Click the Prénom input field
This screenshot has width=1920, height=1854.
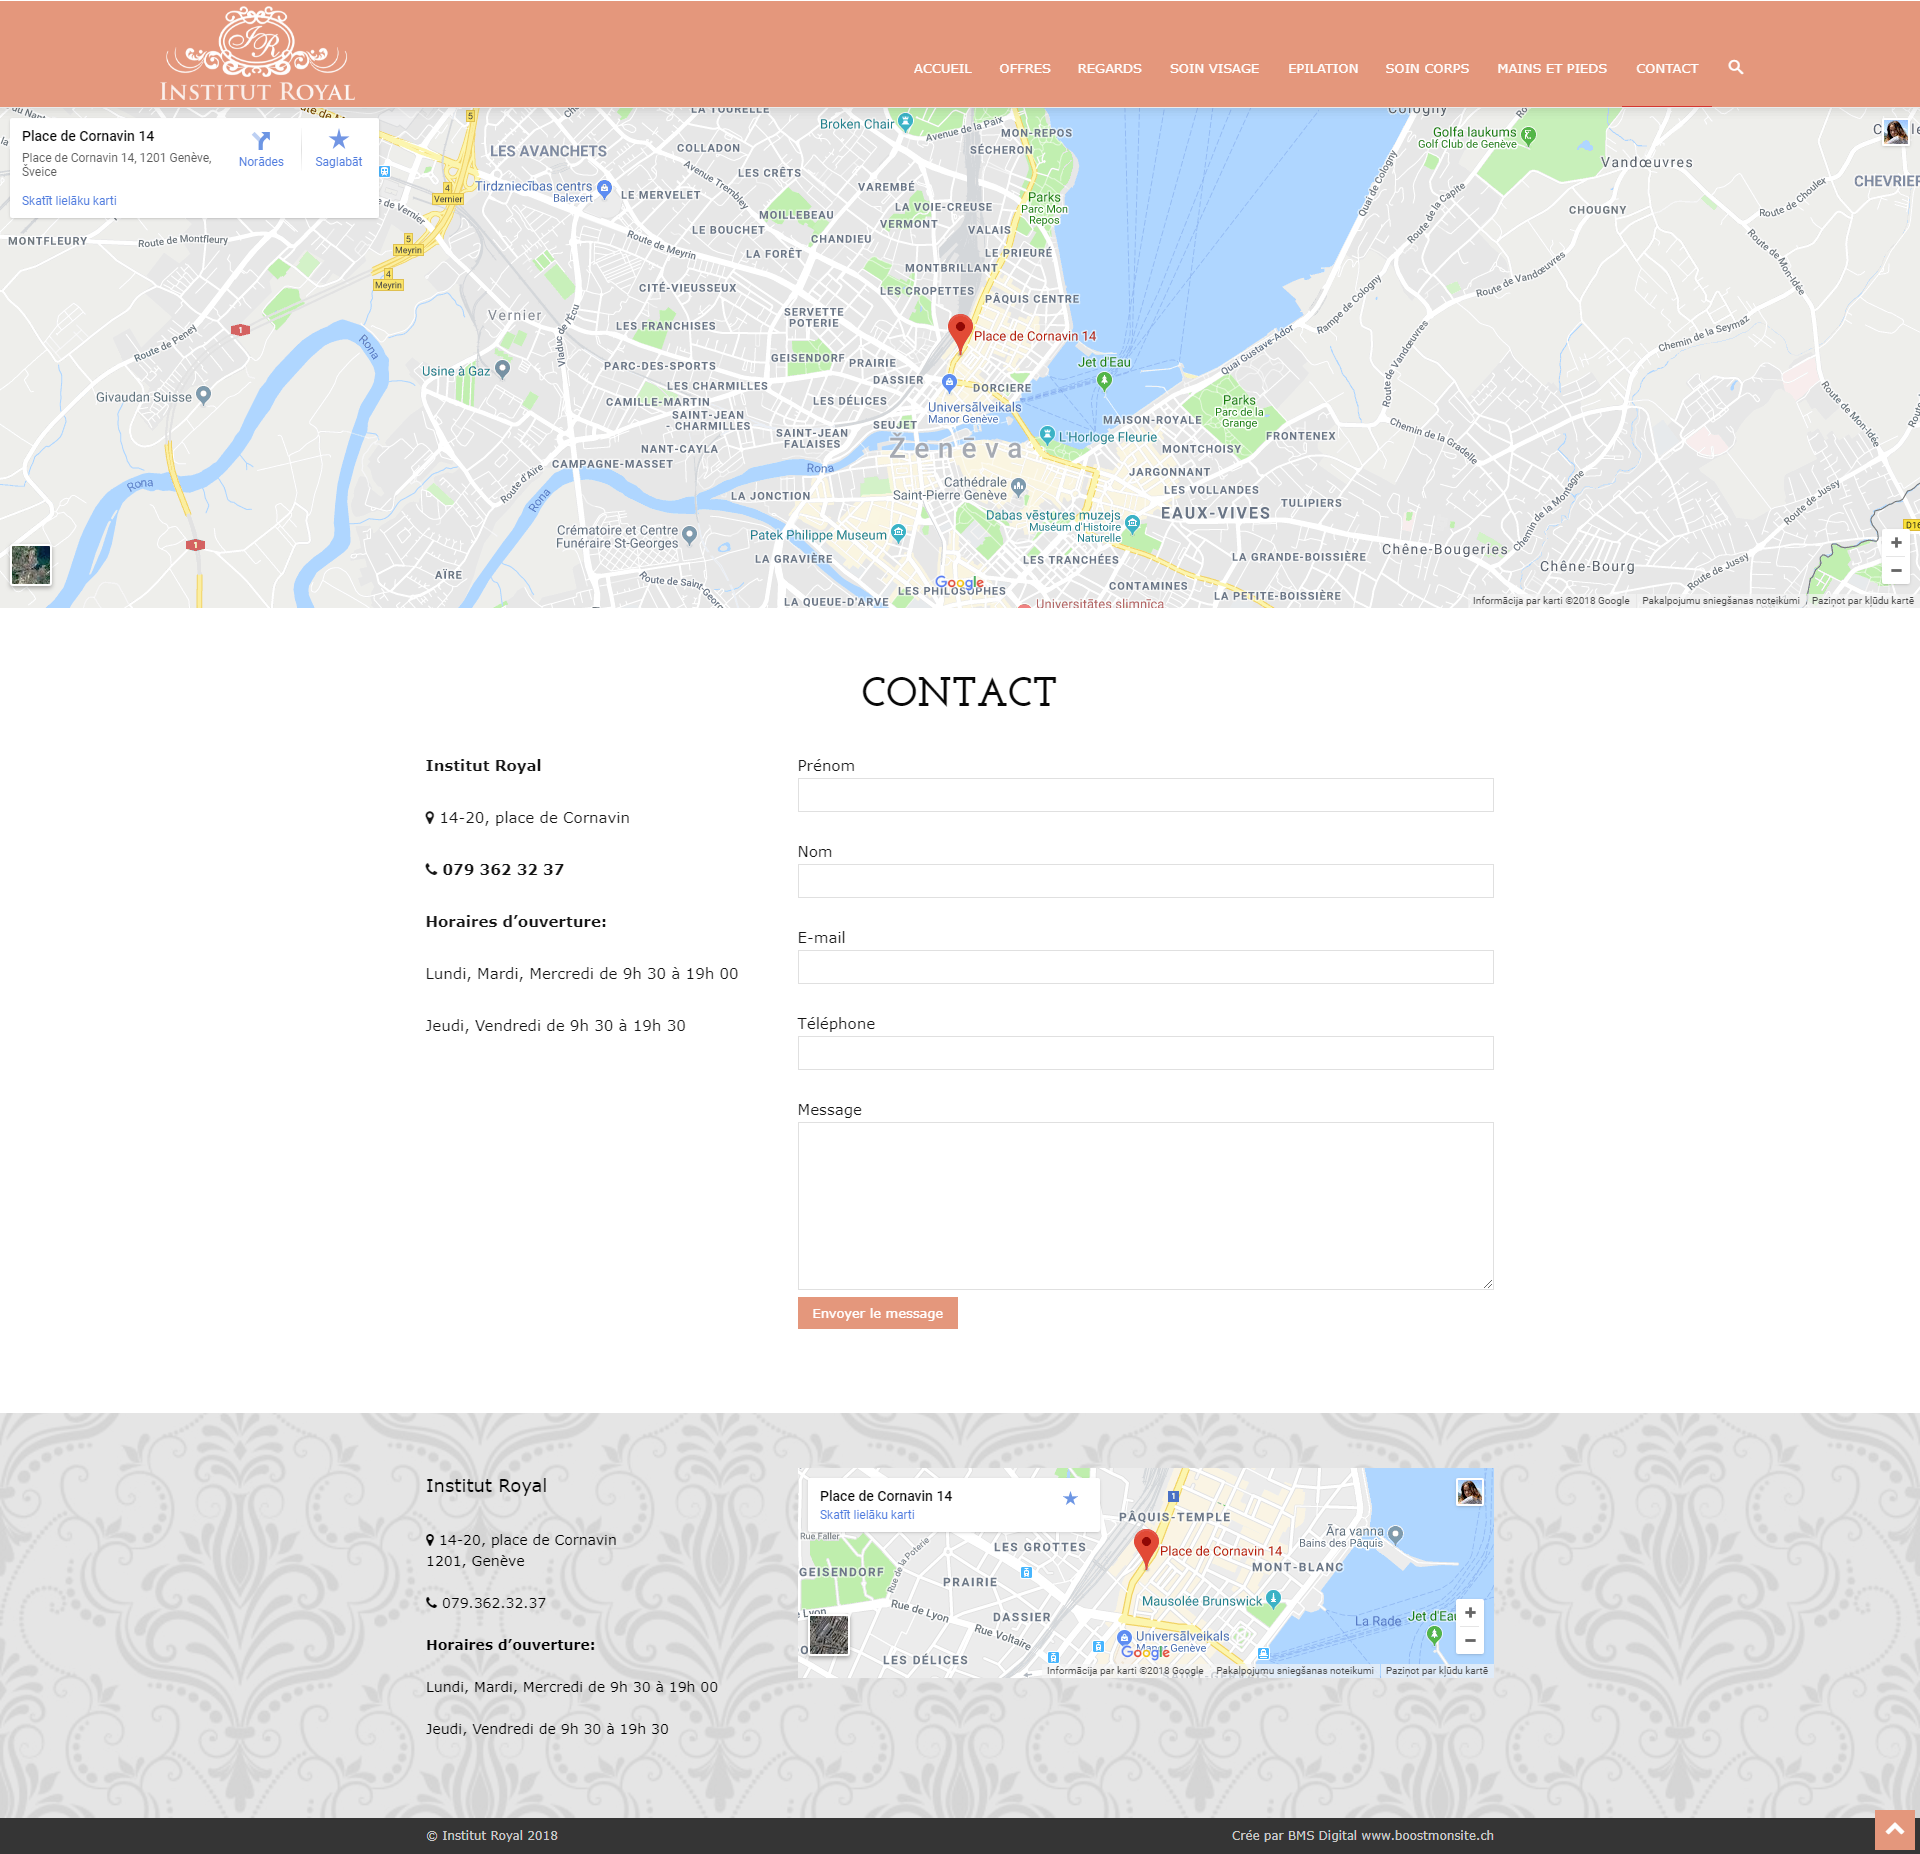coord(1145,795)
